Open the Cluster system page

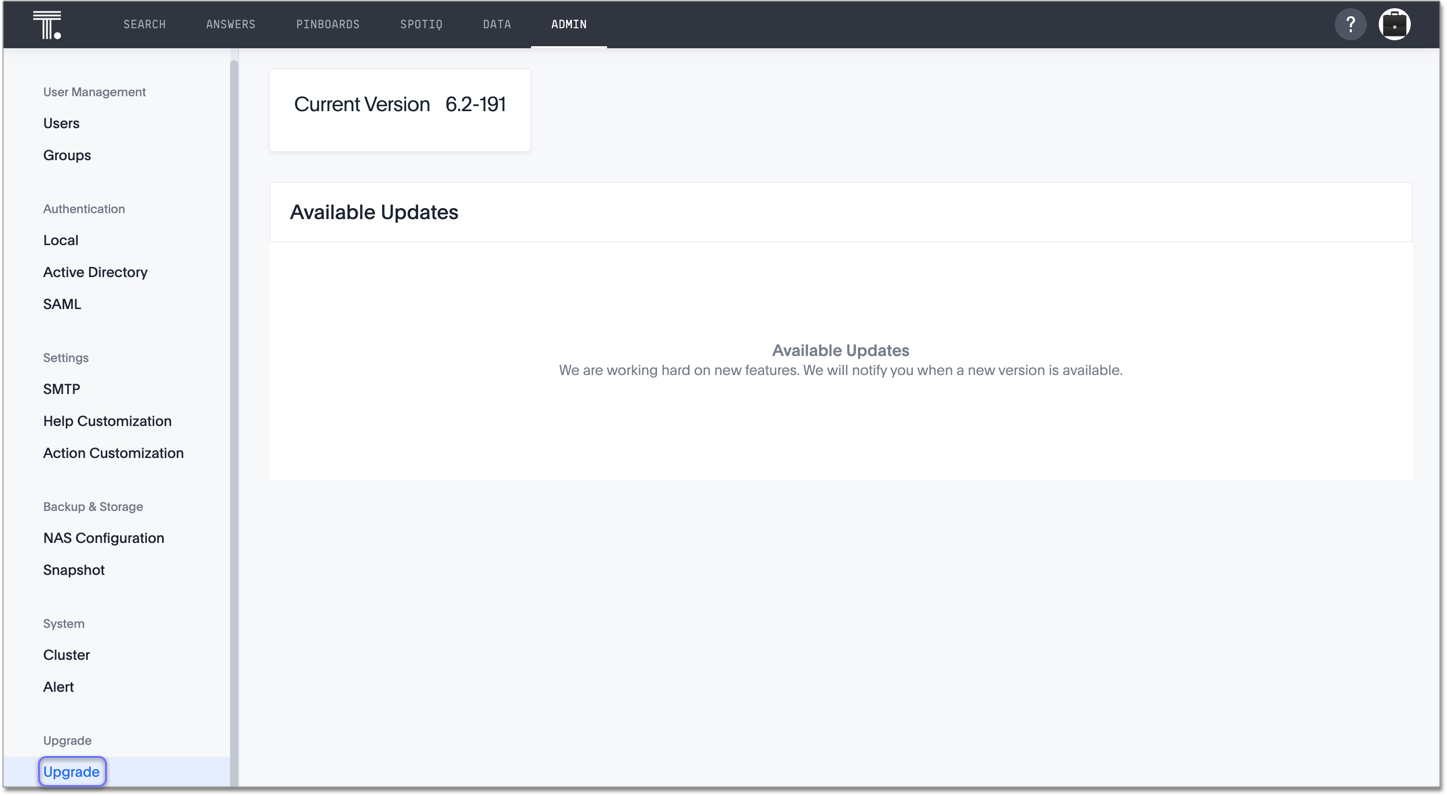66,655
